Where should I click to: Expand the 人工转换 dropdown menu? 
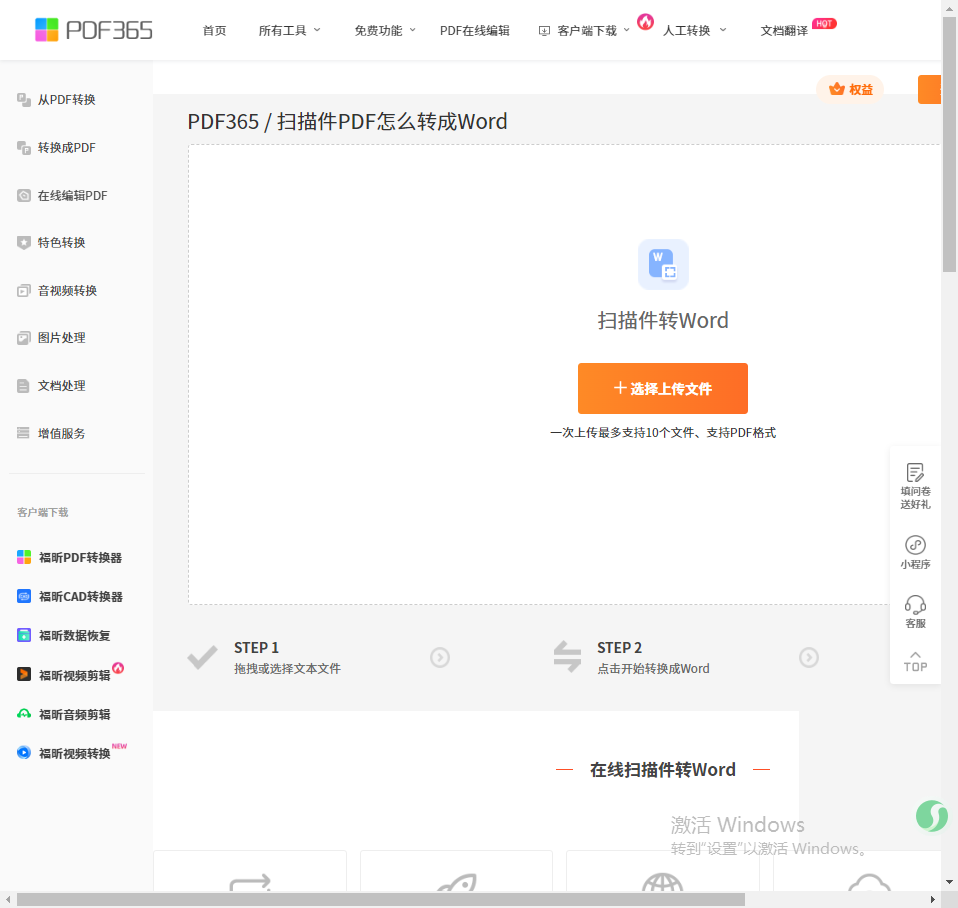(695, 31)
